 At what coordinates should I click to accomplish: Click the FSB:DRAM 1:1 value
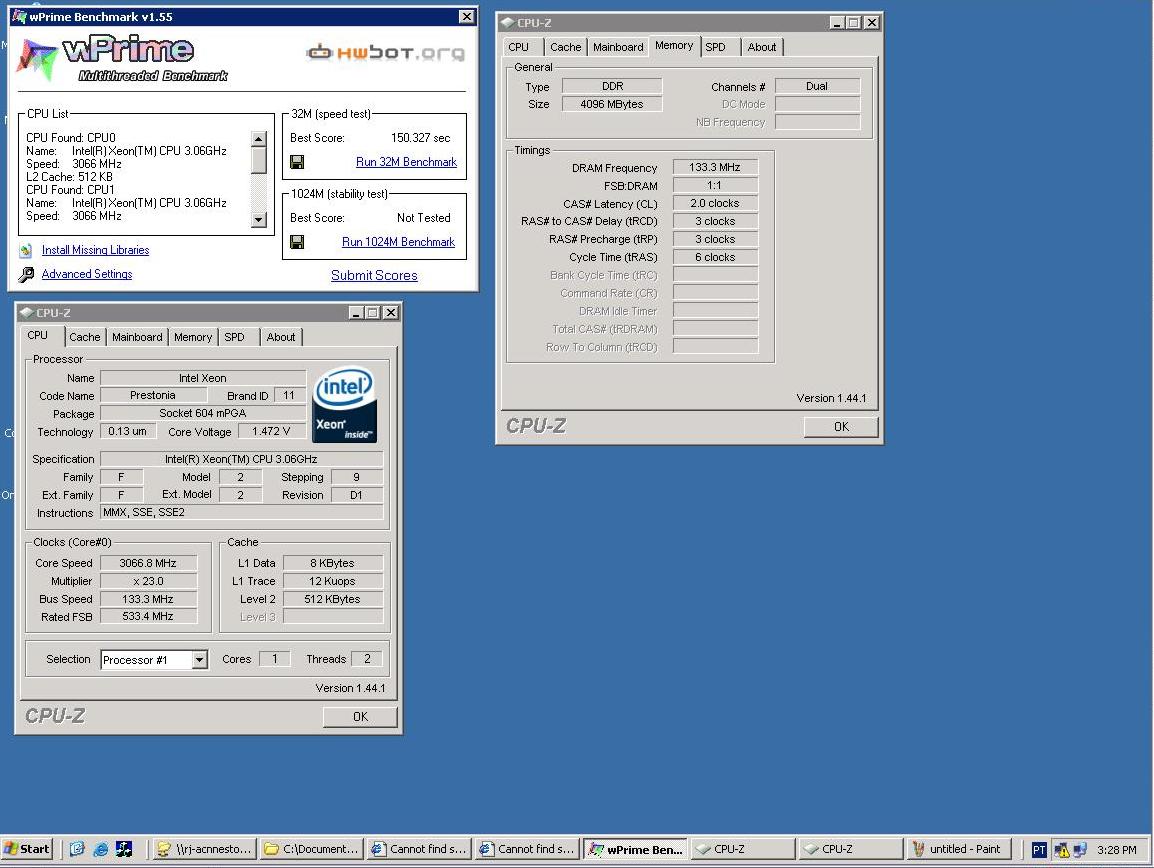coord(715,186)
